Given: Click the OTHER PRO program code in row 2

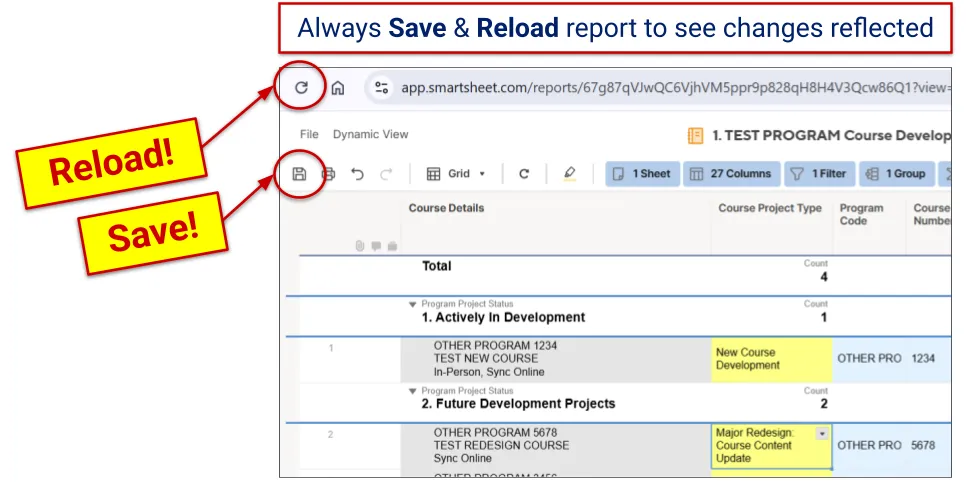Looking at the screenshot, I should pyautogui.click(x=869, y=445).
